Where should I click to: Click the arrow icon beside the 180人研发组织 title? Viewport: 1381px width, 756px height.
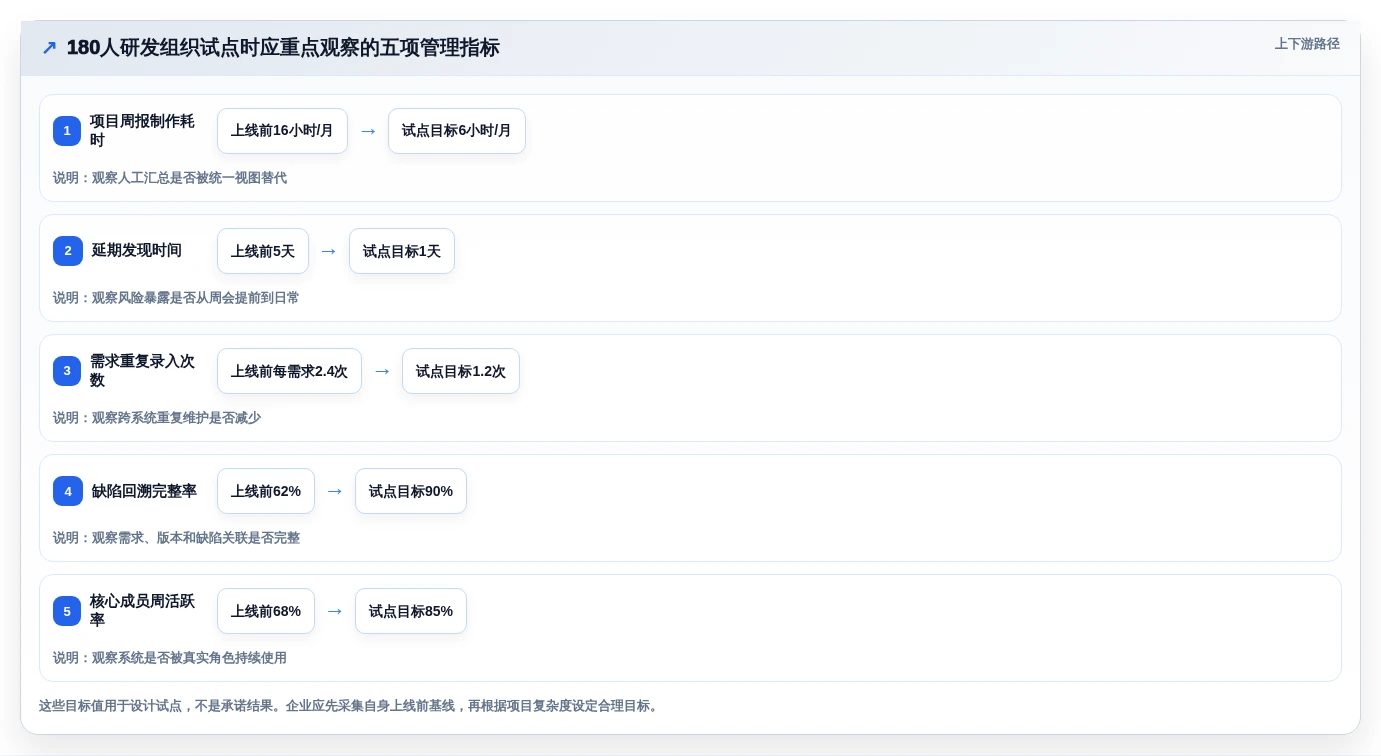(x=49, y=48)
